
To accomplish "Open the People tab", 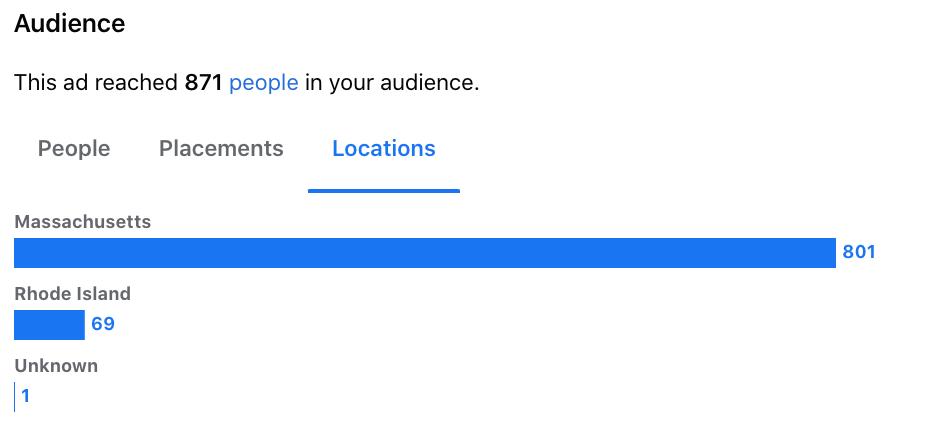I will click(x=74, y=148).
